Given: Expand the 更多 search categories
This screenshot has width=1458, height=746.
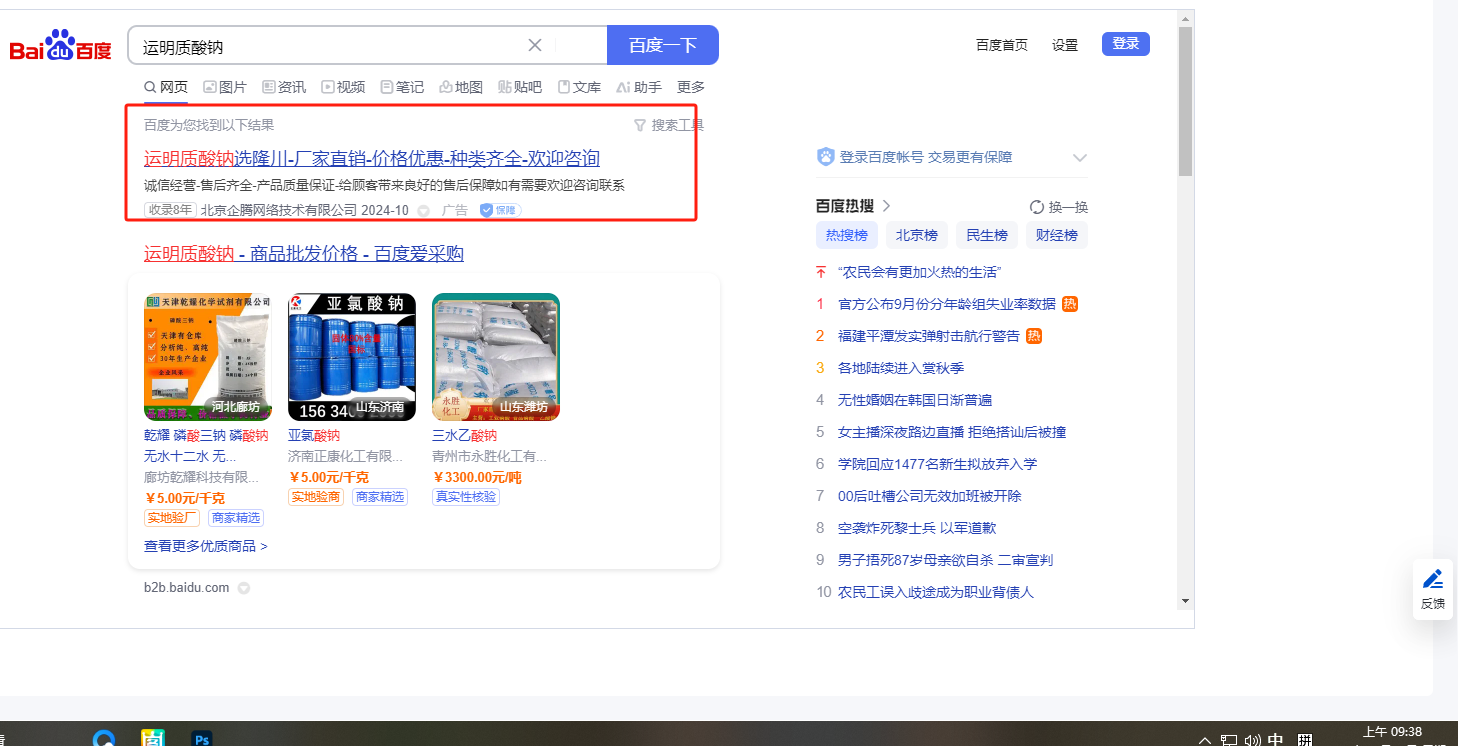Looking at the screenshot, I should [x=691, y=87].
